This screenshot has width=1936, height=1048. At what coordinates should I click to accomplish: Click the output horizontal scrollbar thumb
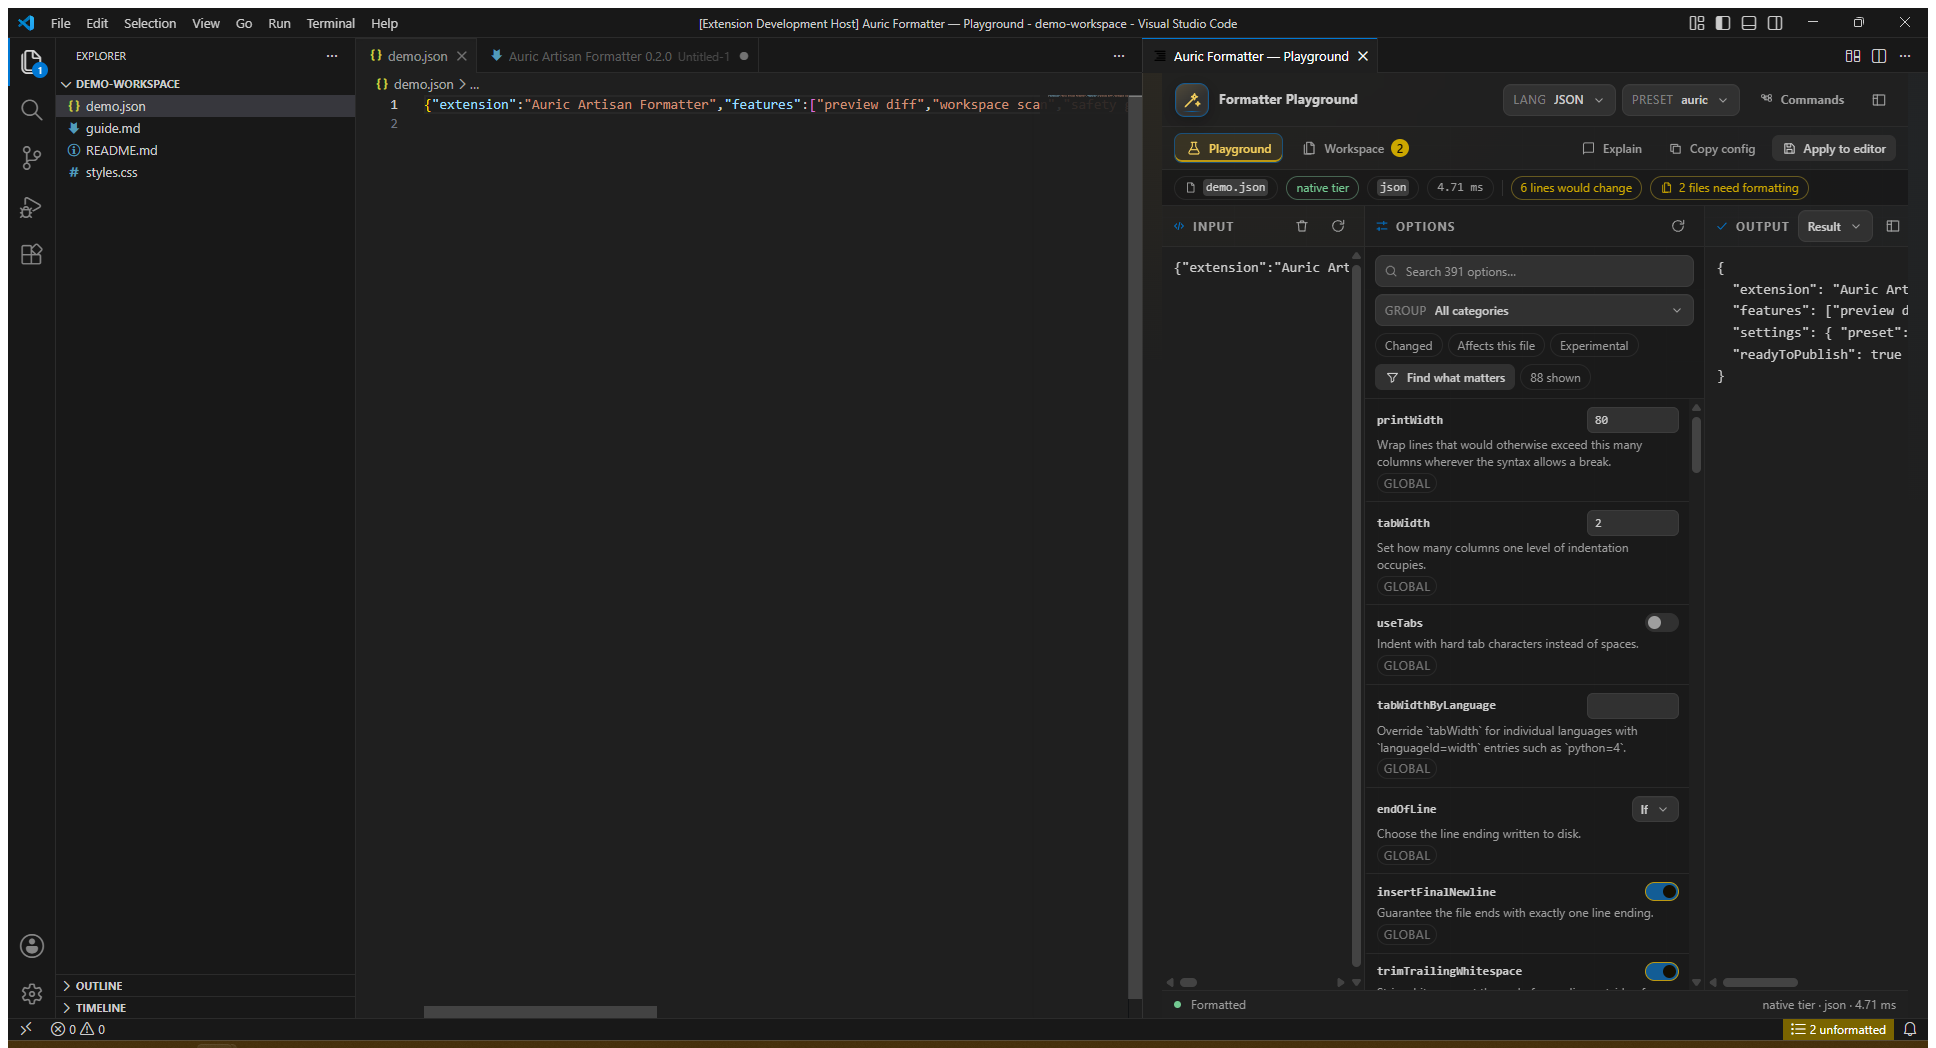[1760, 983]
